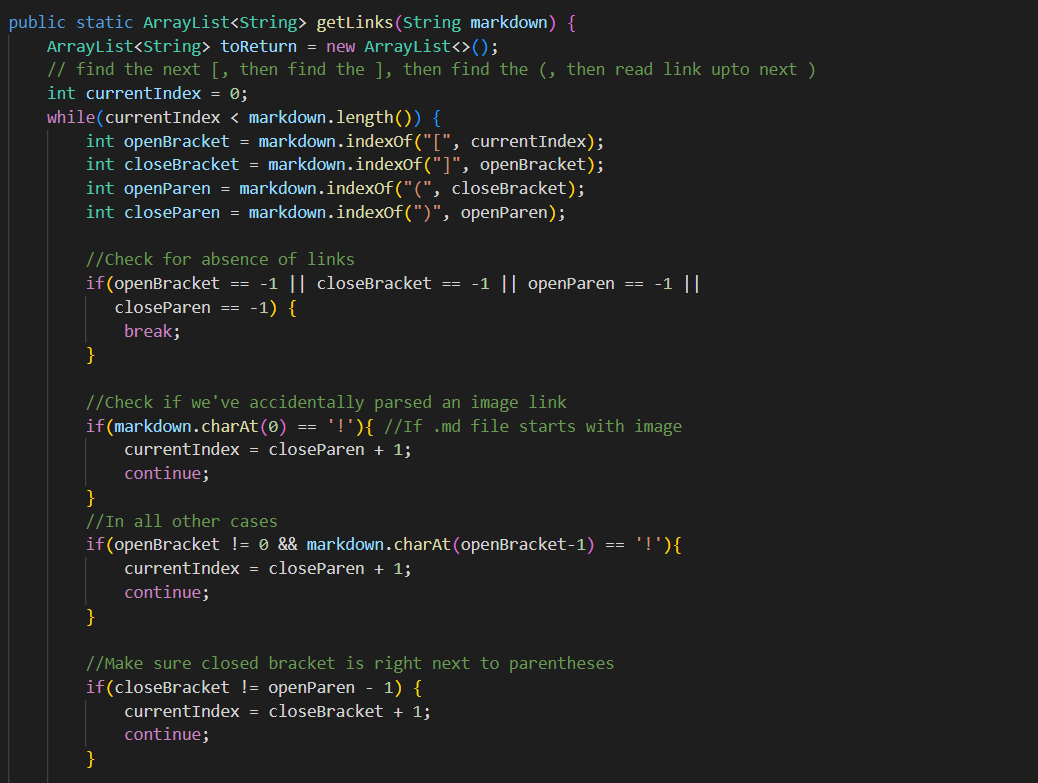Screen dimensions: 1038x783
Task: Click the 'Make sure closed bracket' comment
Action: point(350,663)
